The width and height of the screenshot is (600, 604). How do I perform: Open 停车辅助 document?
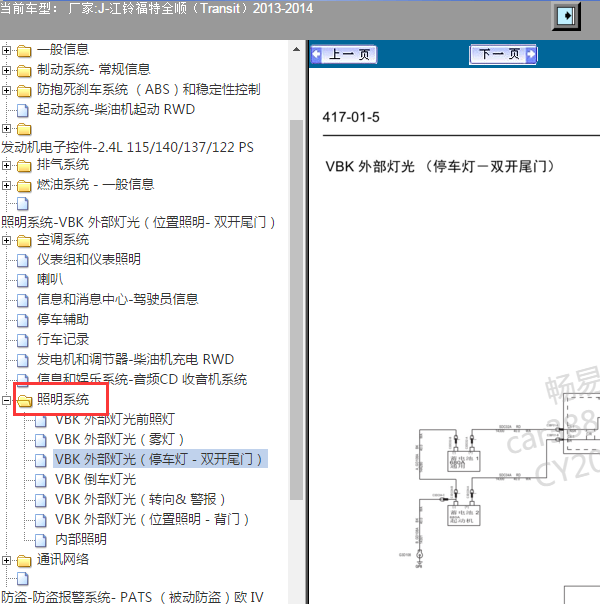63,320
